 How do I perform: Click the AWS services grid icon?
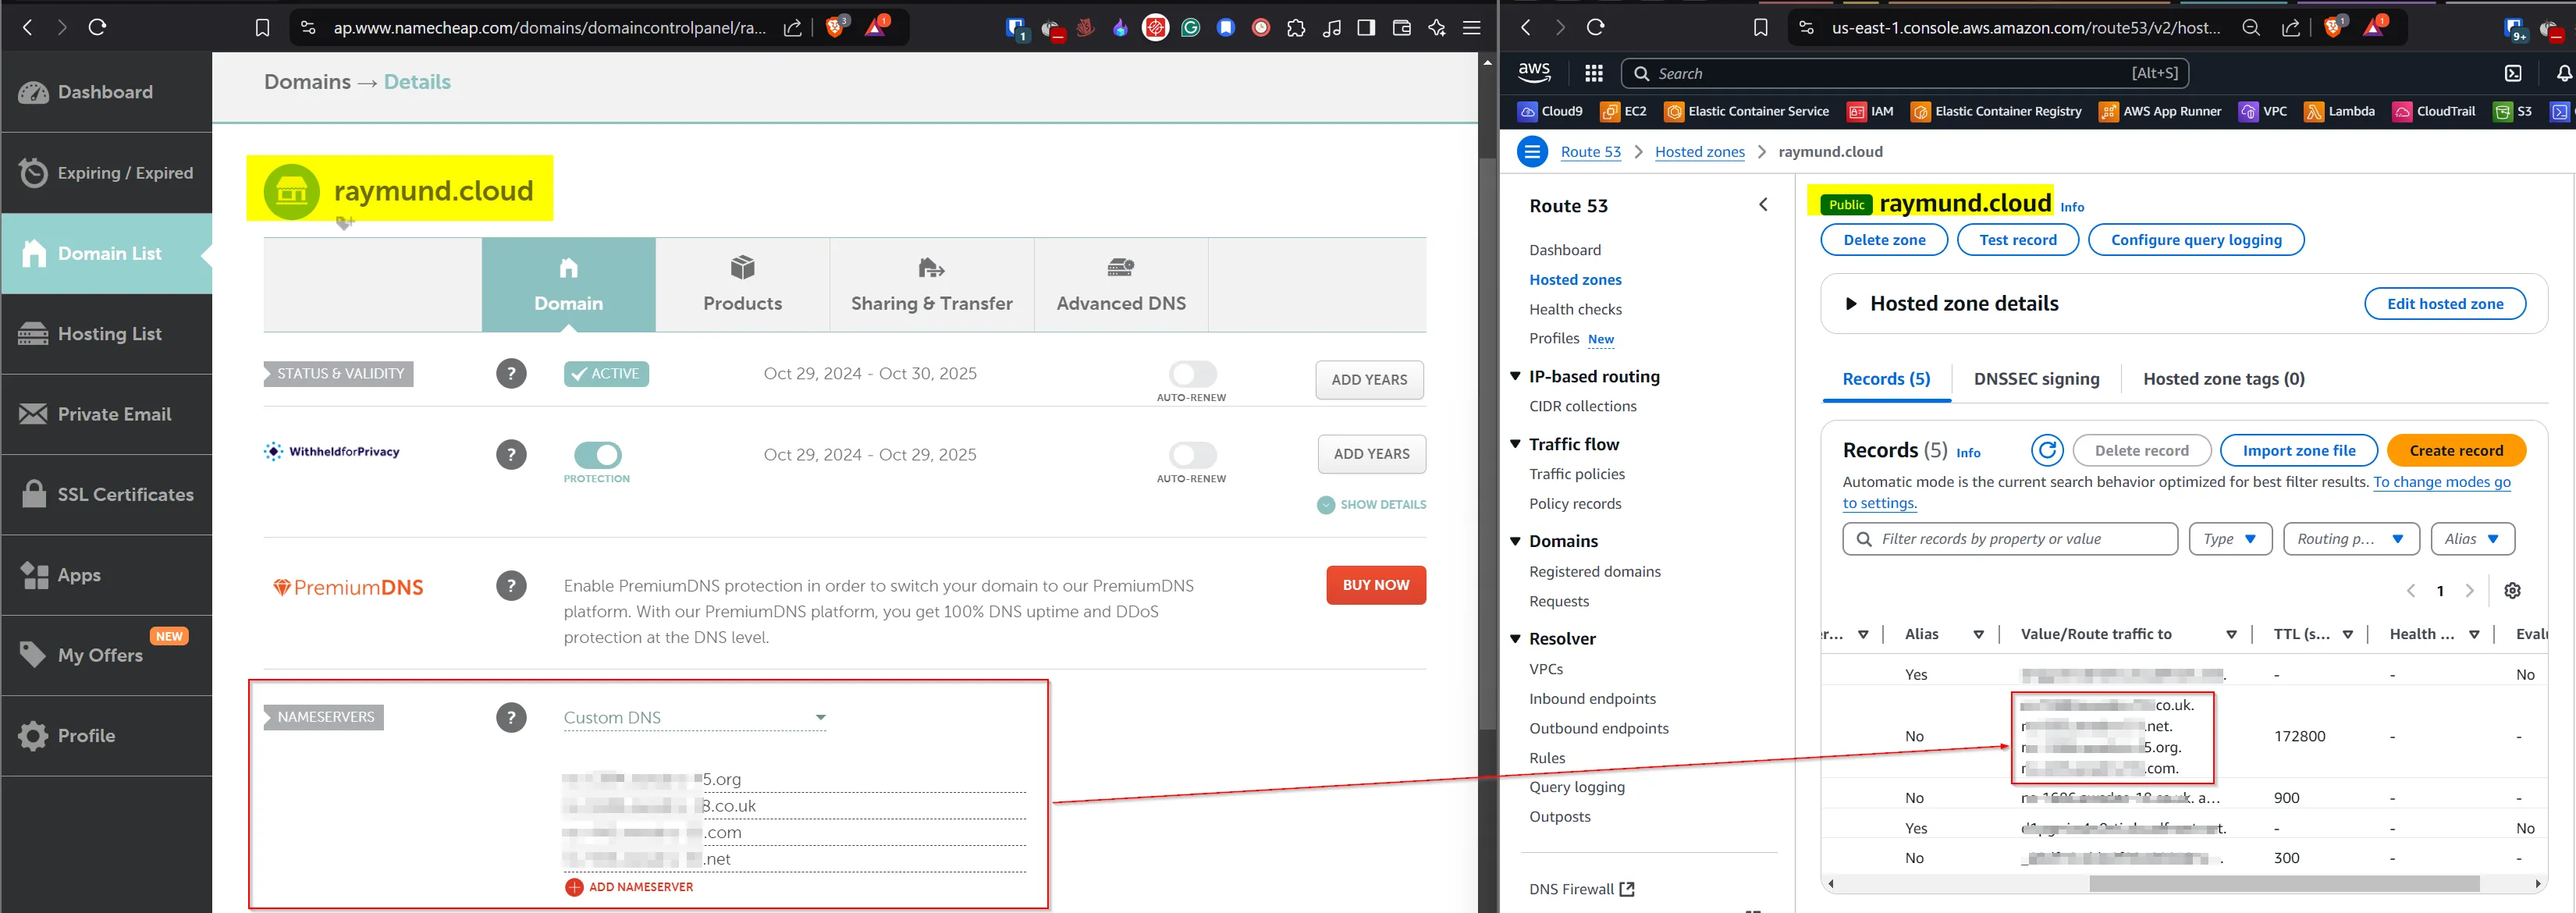pos(1593,72)
